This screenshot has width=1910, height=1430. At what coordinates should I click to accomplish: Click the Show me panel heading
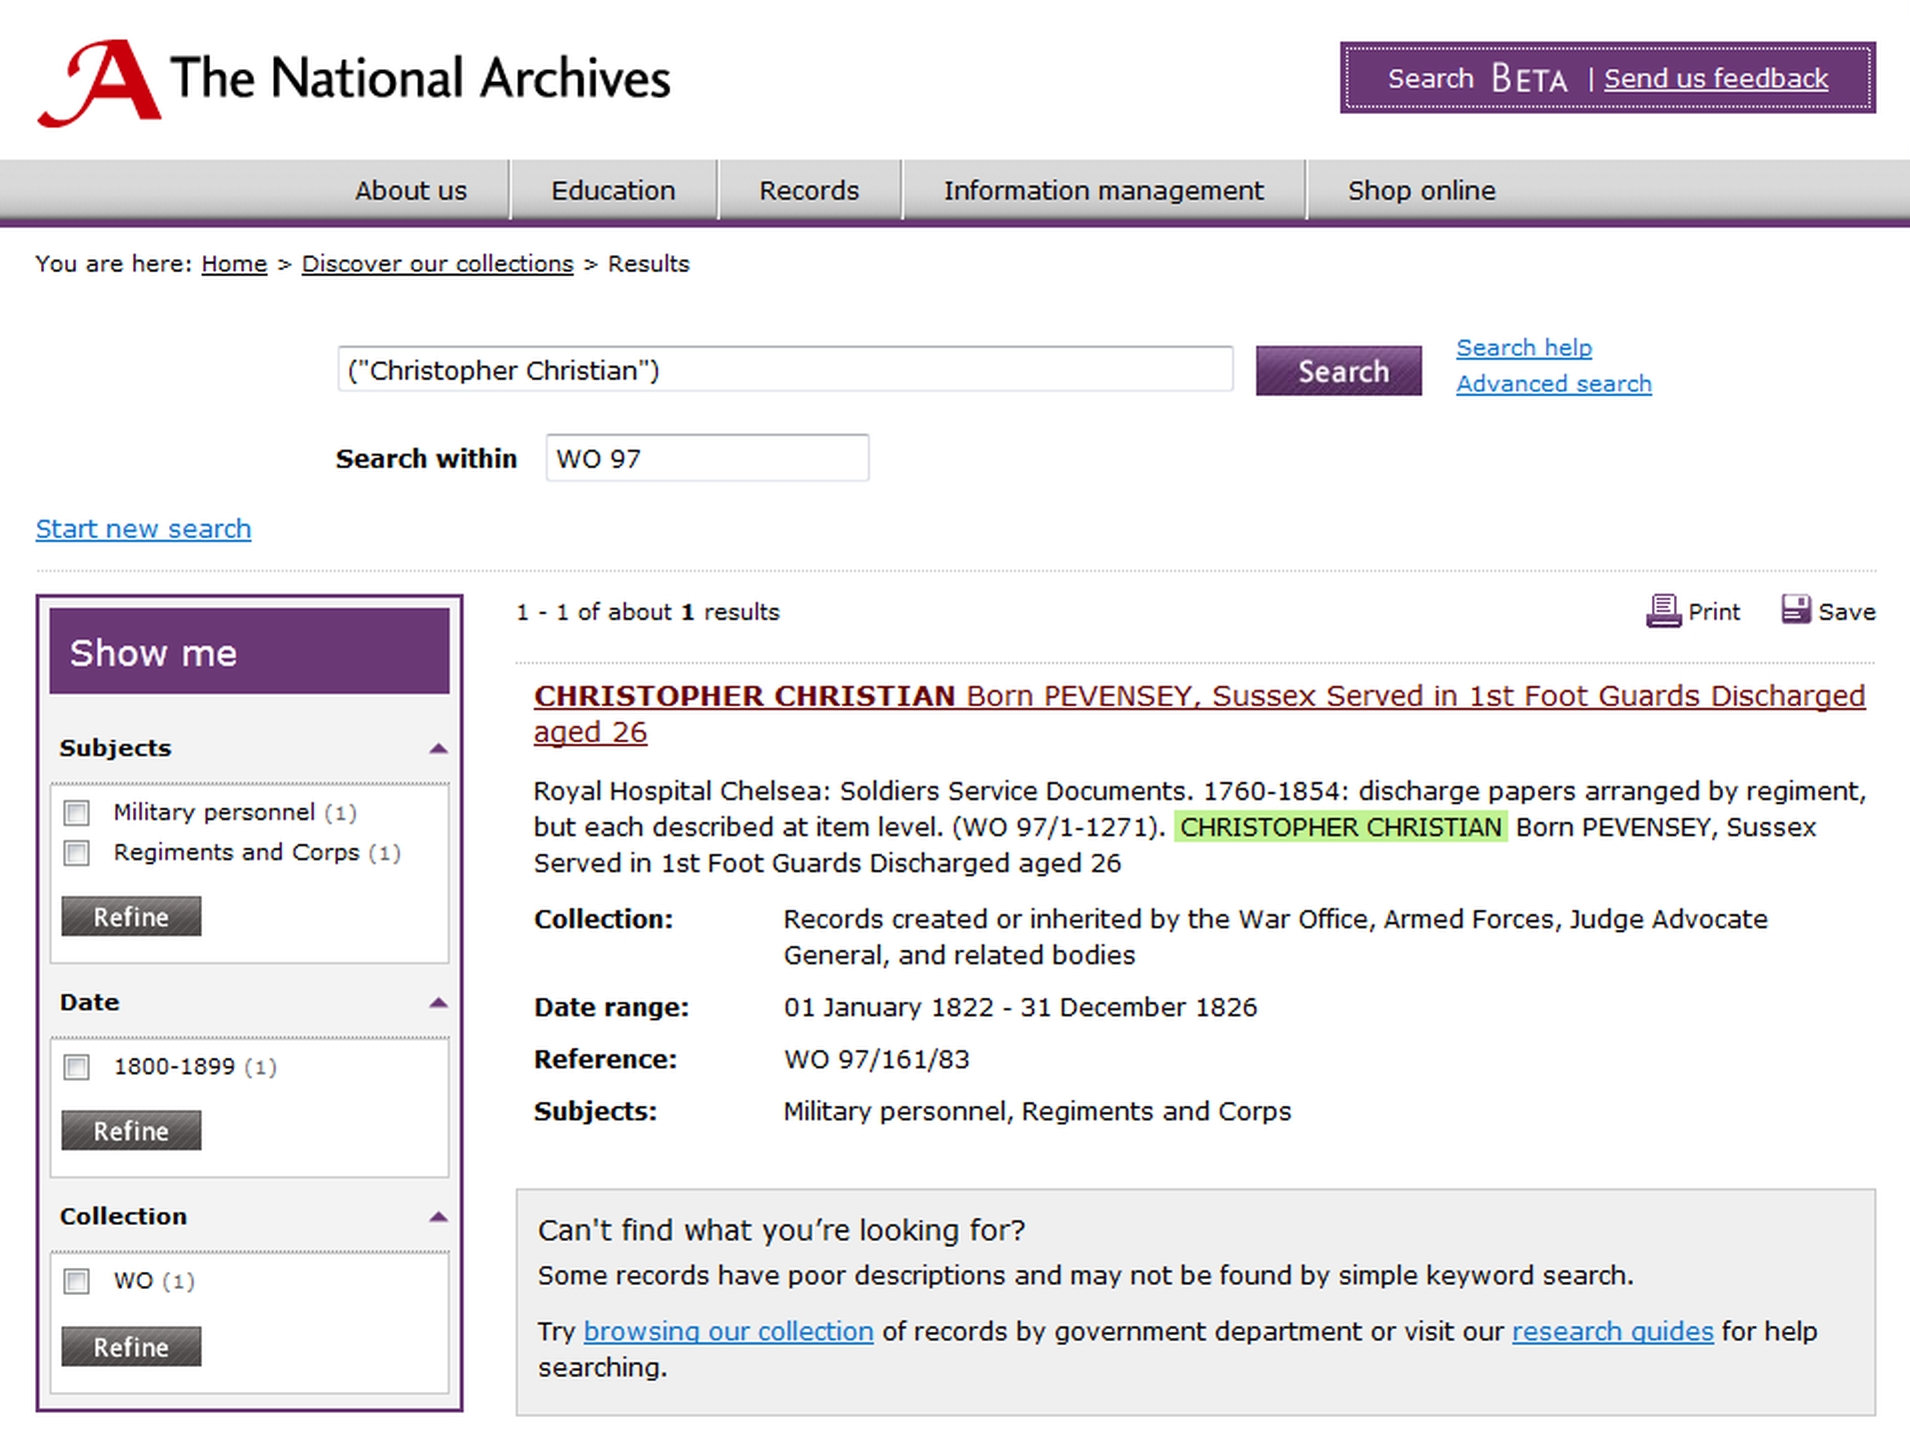click(x=249, y=651)
